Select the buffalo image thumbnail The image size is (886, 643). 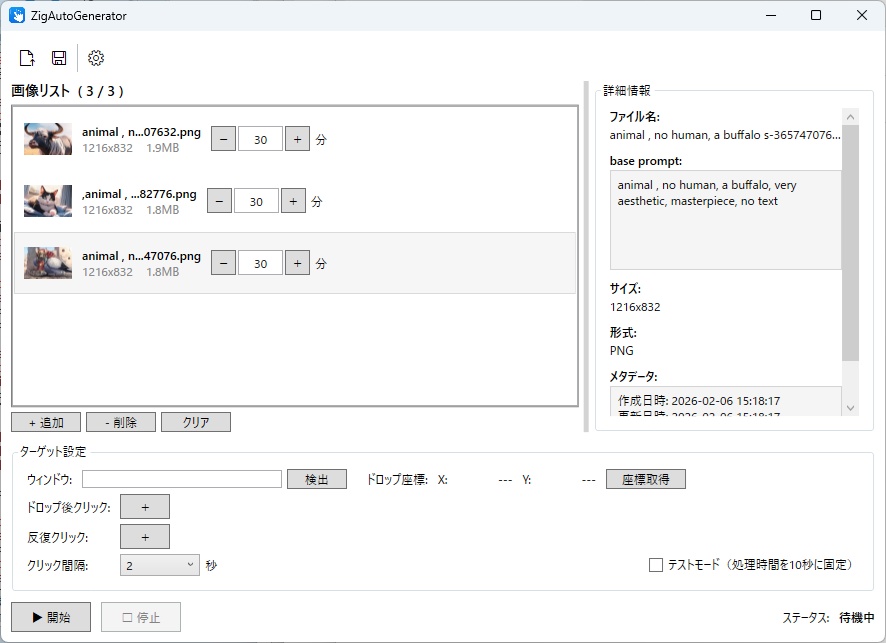click(x=47, y=138)
